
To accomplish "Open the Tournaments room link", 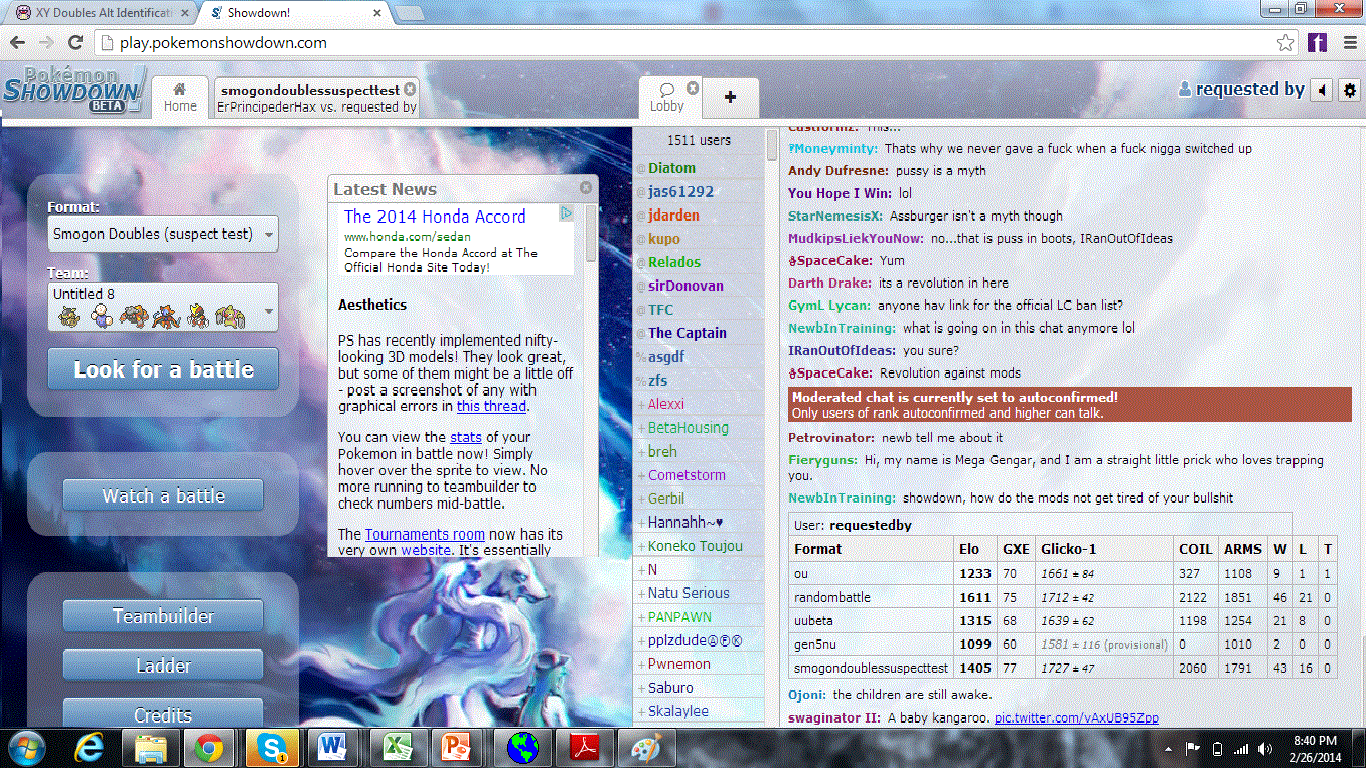I will tap(424, 534).
